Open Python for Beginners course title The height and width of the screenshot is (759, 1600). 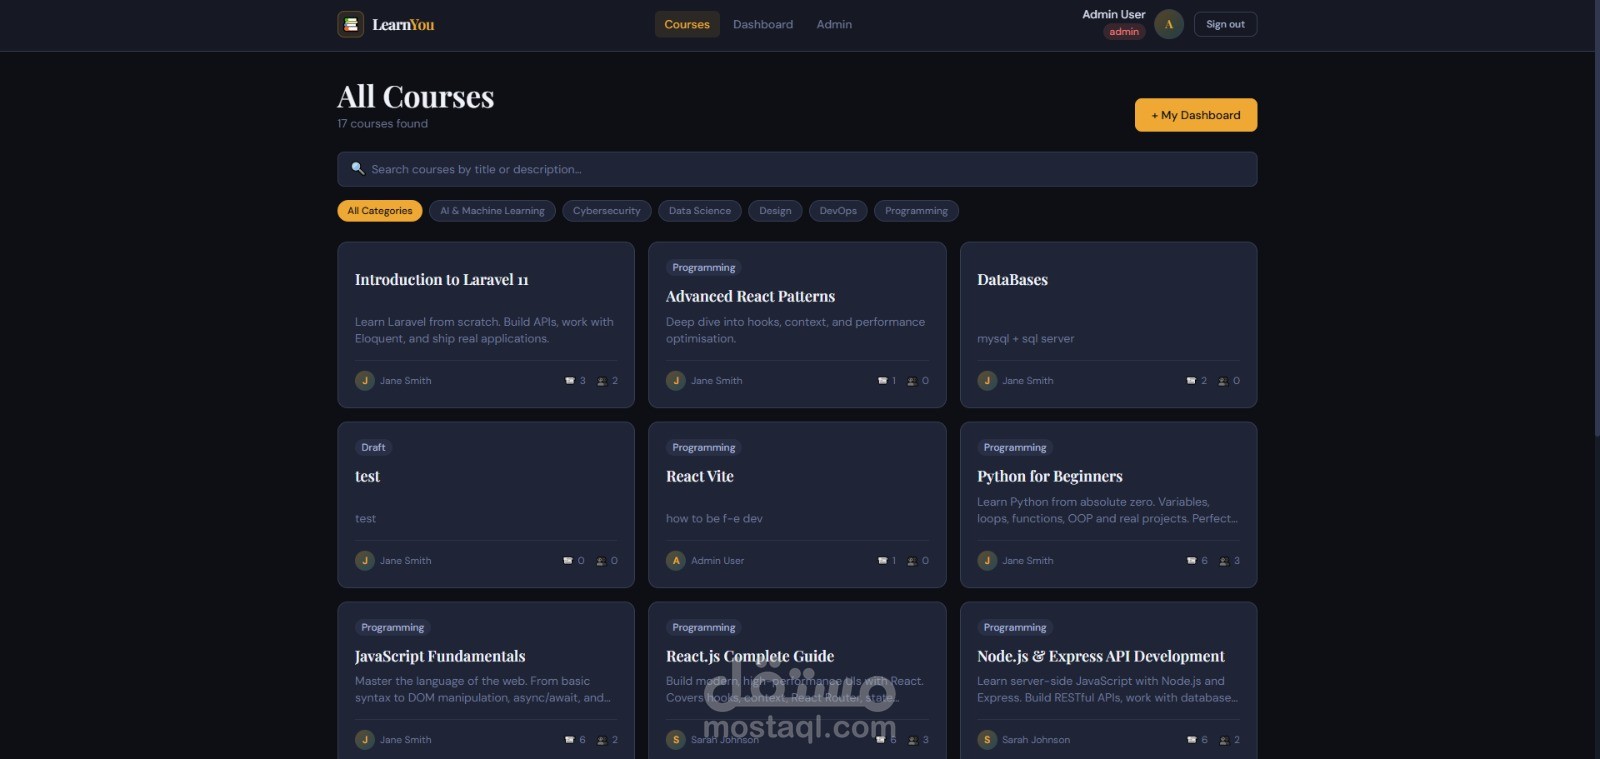click(x=1050, y=476)
